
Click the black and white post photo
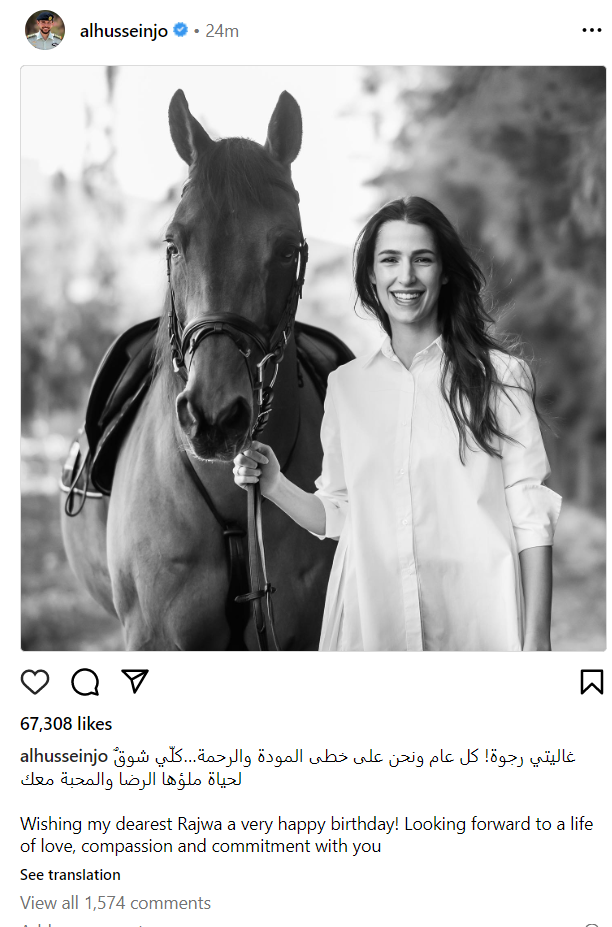(313, 358)
